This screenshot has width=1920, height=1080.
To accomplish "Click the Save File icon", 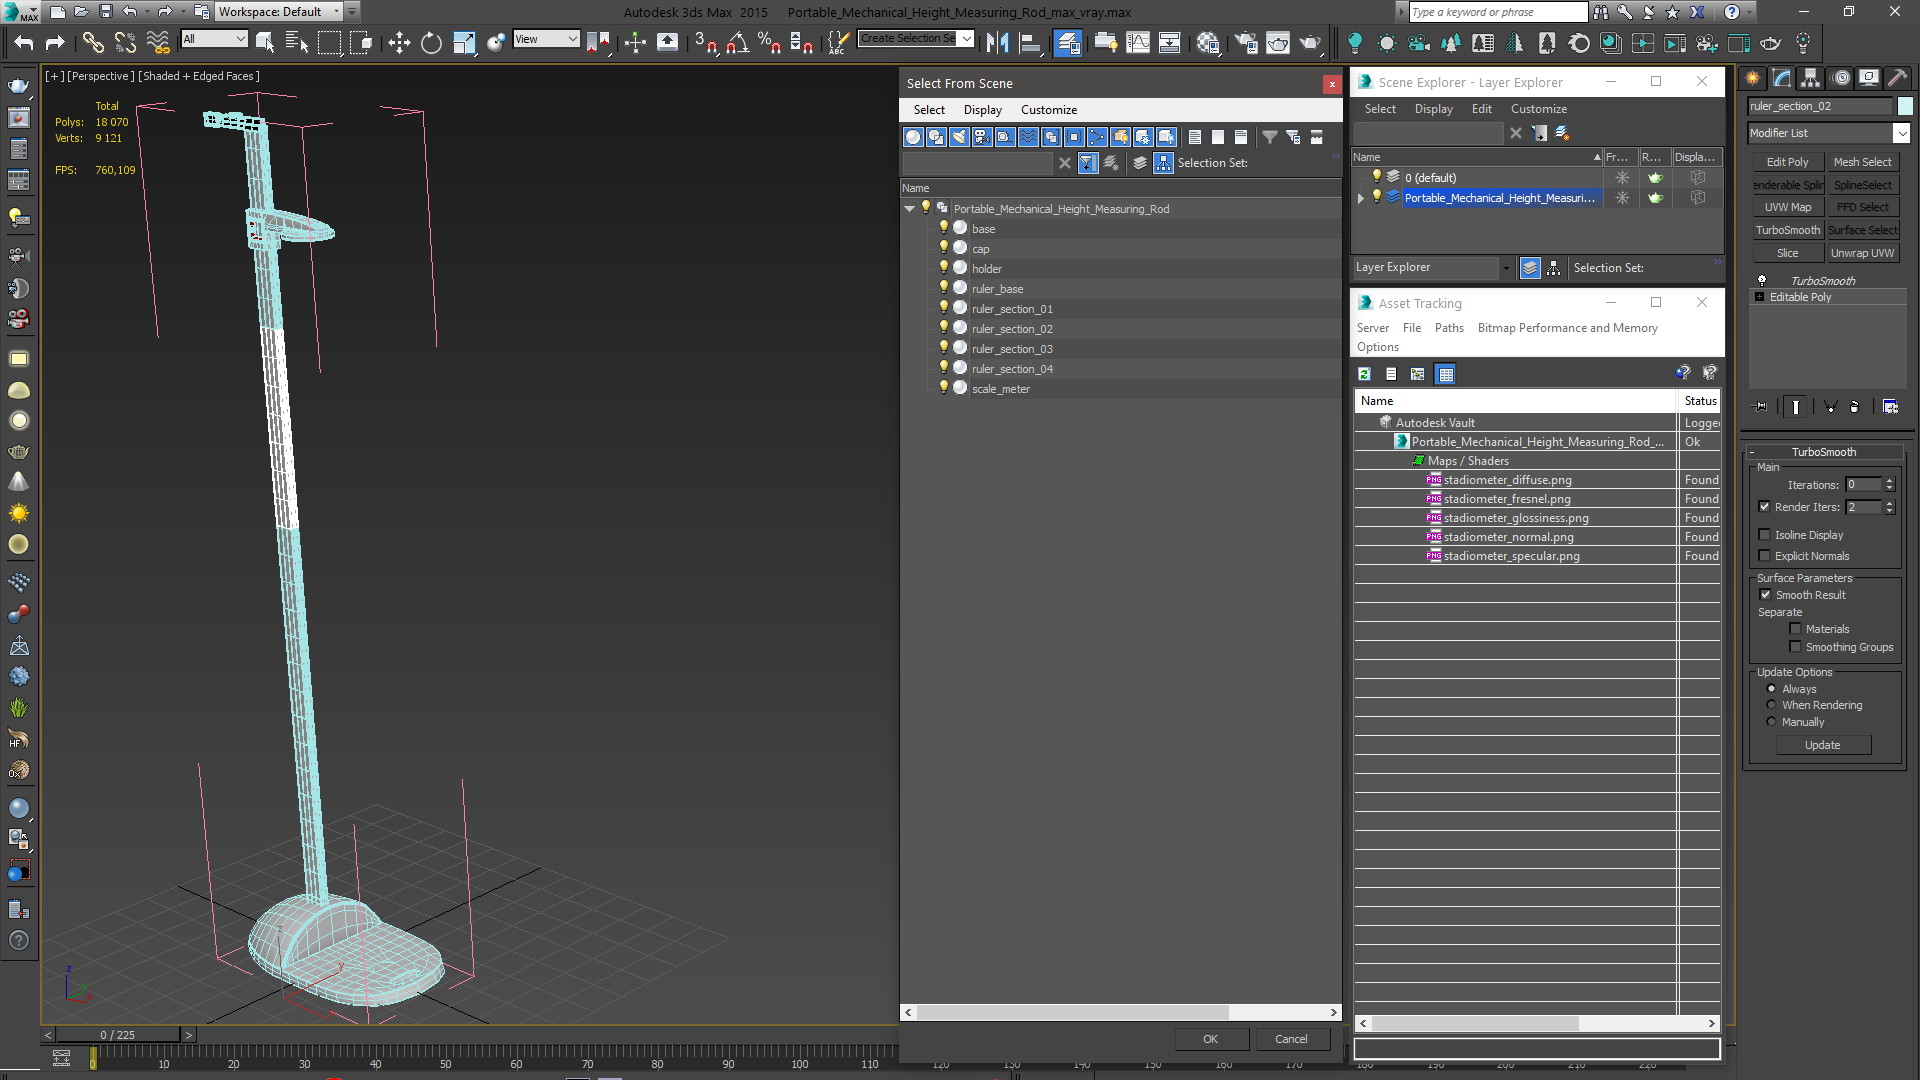I will click(x=105, y=12).
